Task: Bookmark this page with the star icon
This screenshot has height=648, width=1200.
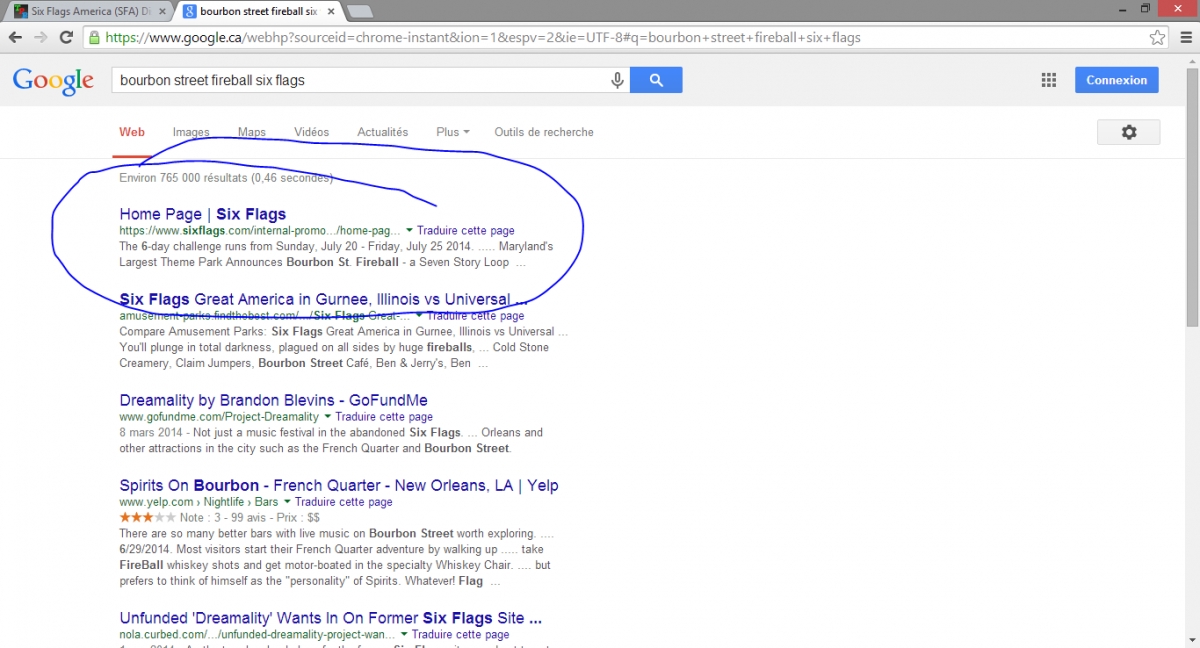Action: click(x=1157, y=37)
